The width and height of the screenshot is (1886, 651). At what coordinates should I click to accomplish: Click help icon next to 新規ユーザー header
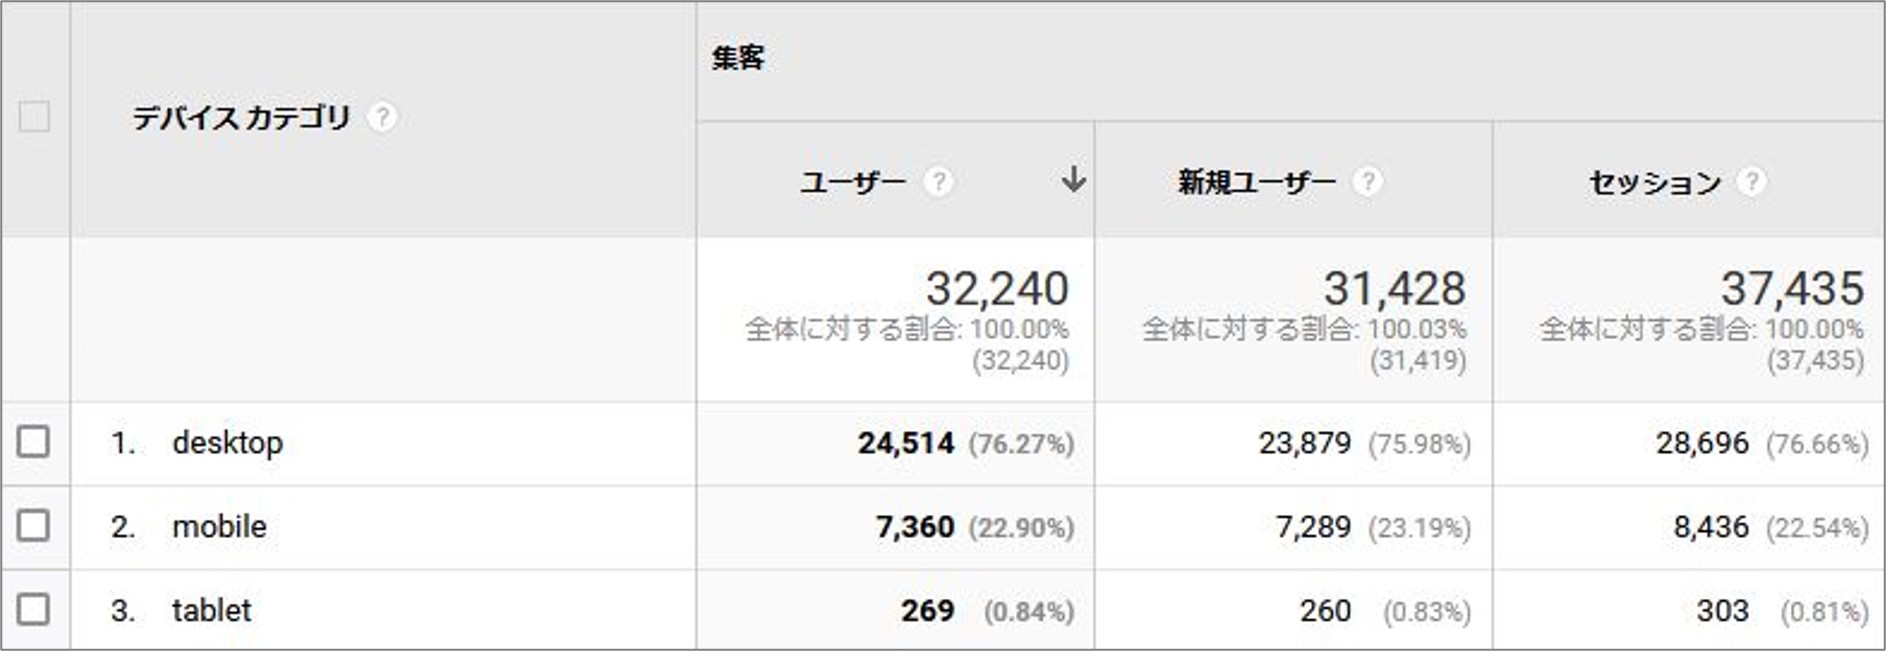1367,182
